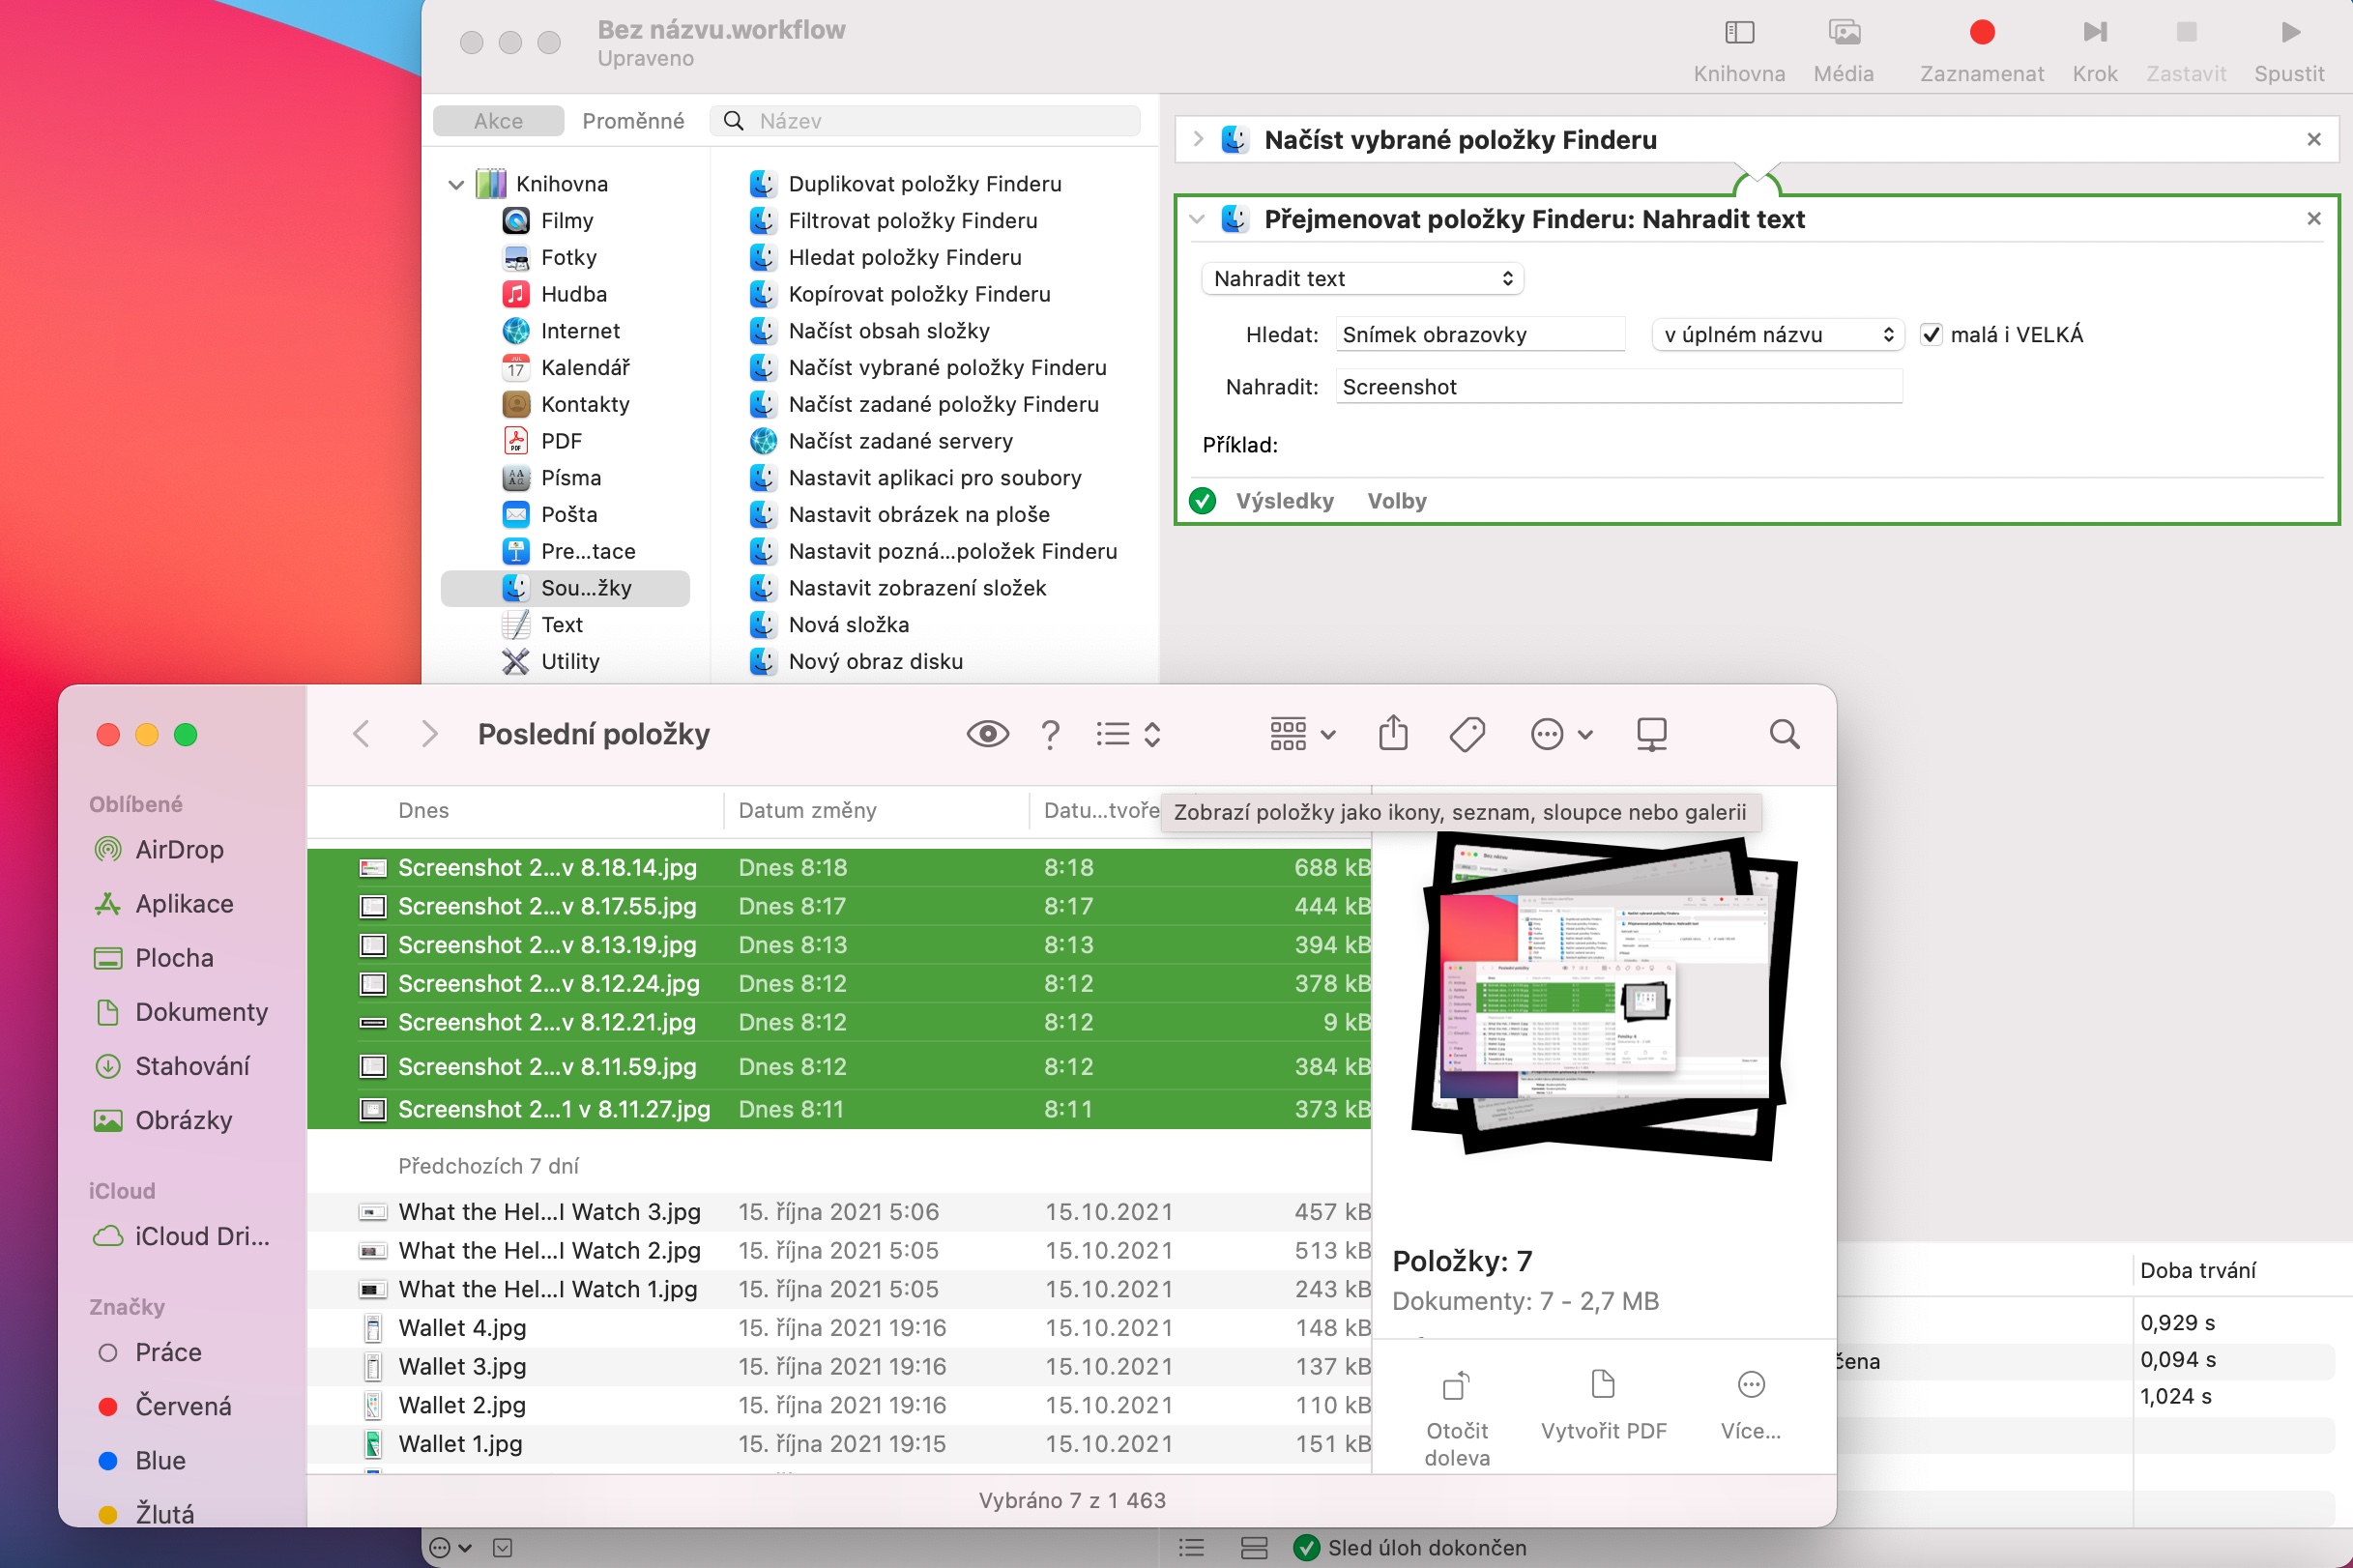Toggle the Quick Look eye icon
This screenshot has width=2353, height=1568.
click(987, 734)
